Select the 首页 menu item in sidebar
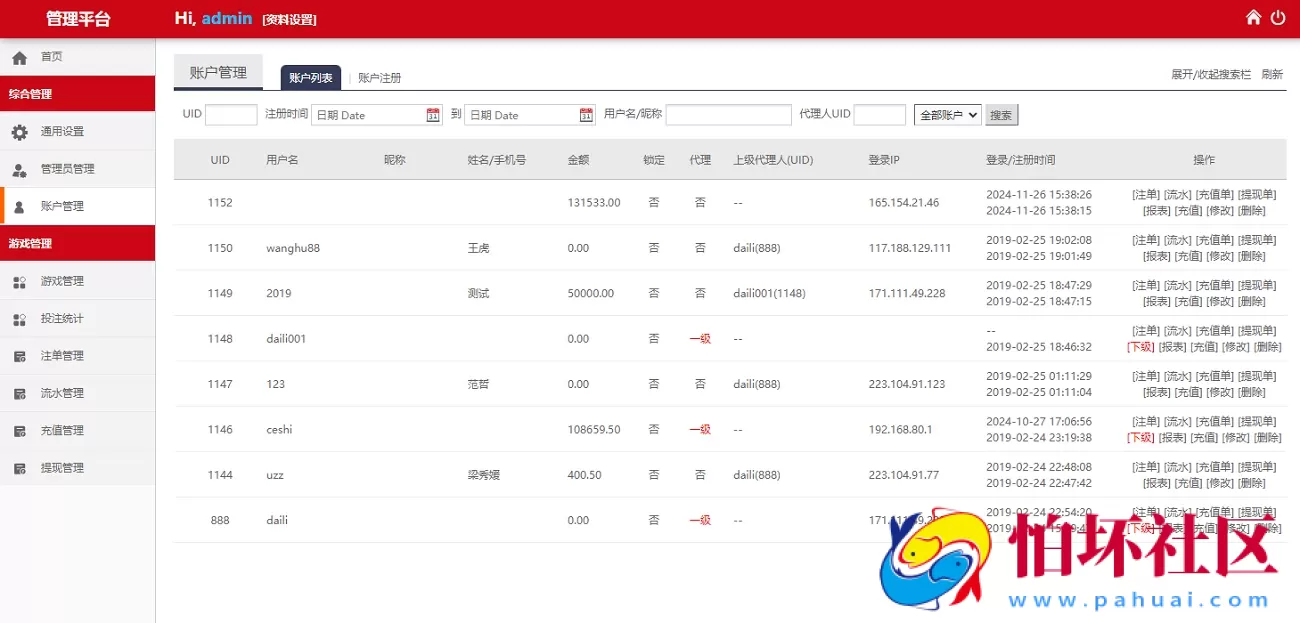 [x=51, y=56]
